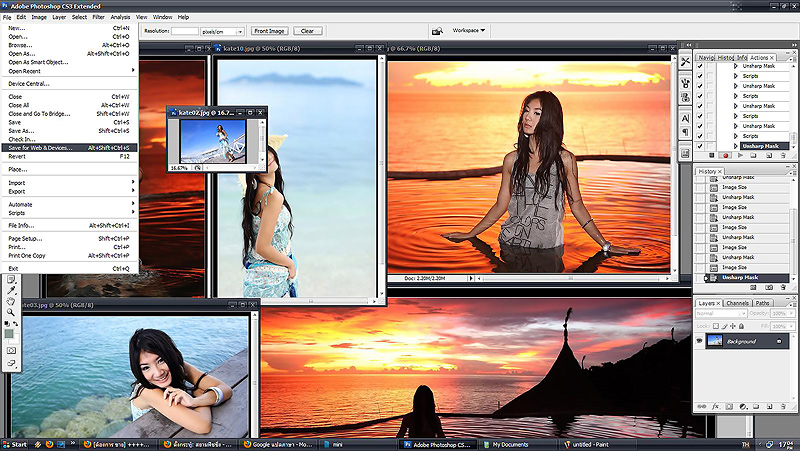Create new fill or adjustment layer
Screen dimensions: 800x451
click(x=743, y=407)
